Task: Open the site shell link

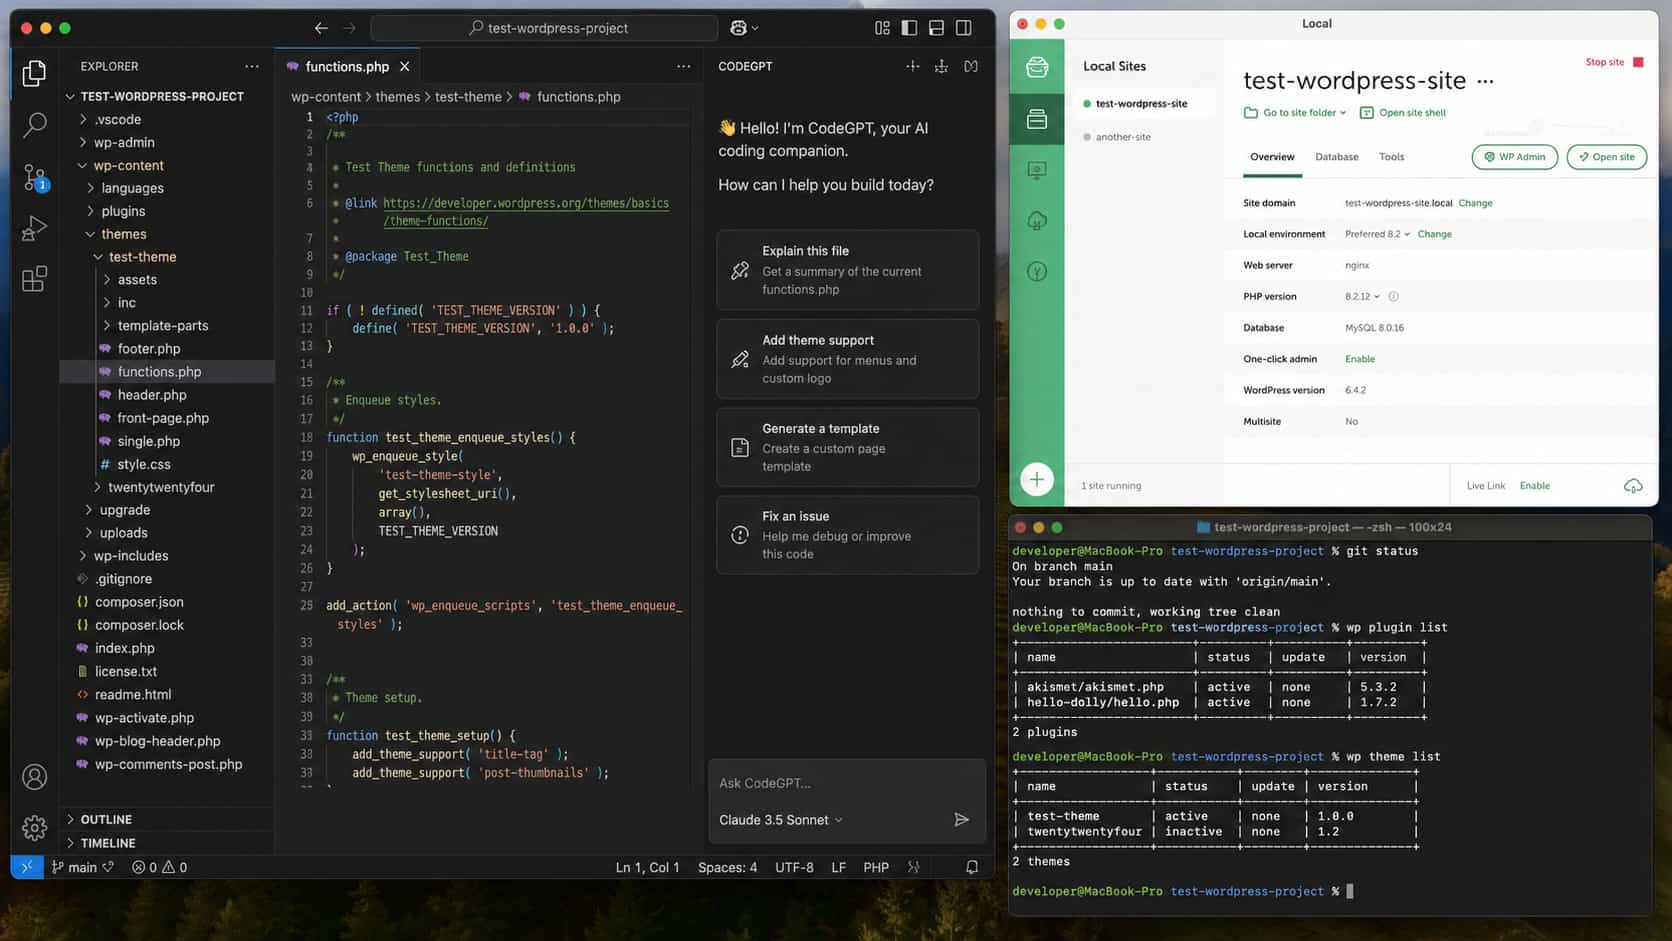Action: [x=1402, y=113]
